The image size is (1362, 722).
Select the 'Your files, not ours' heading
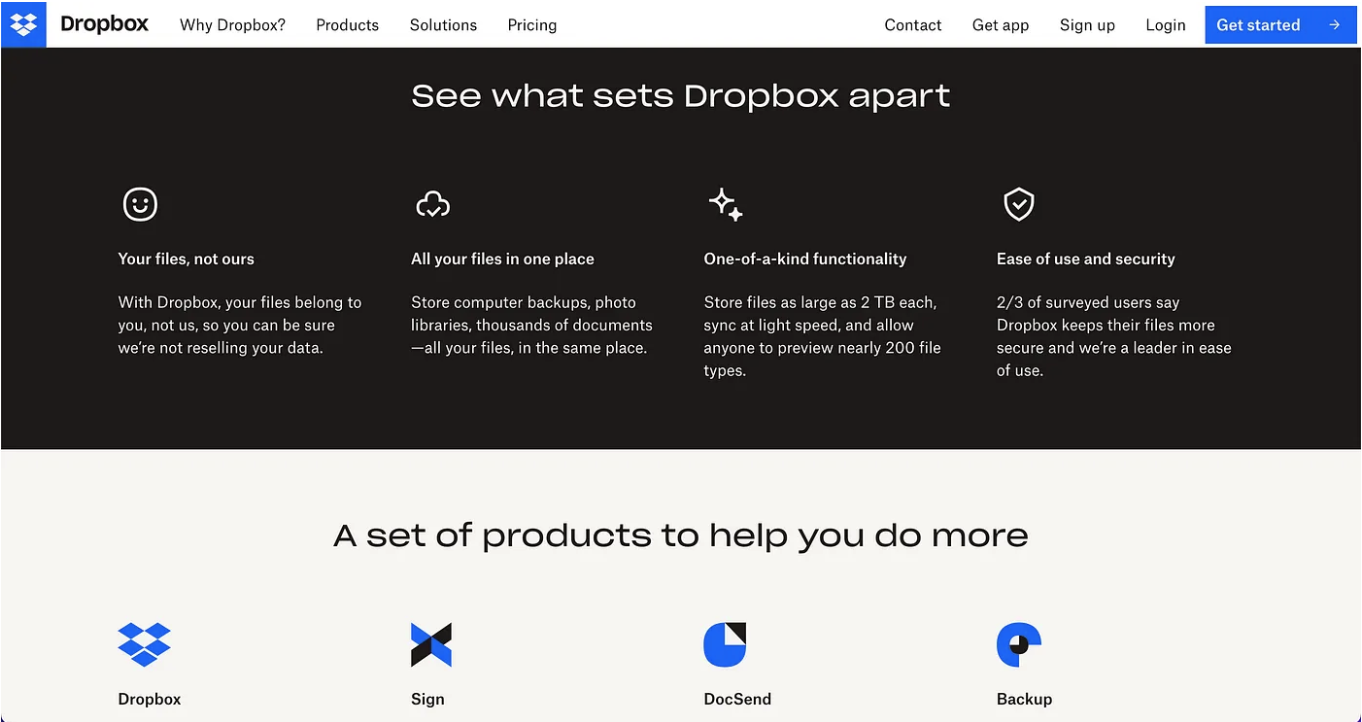click(186, 259)
